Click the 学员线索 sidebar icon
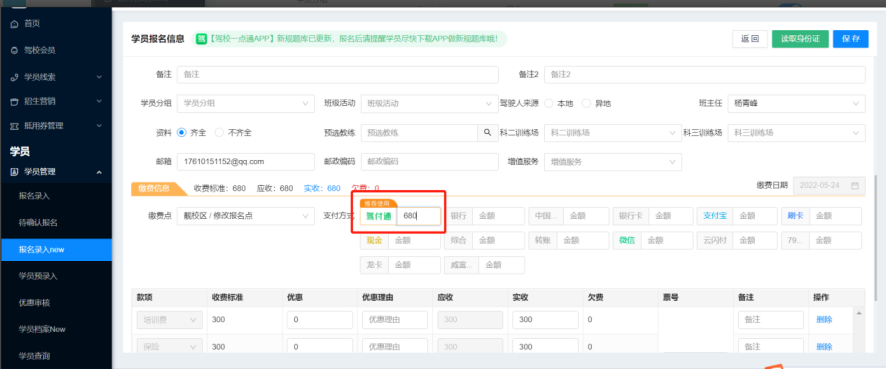 tap(15, 77)
